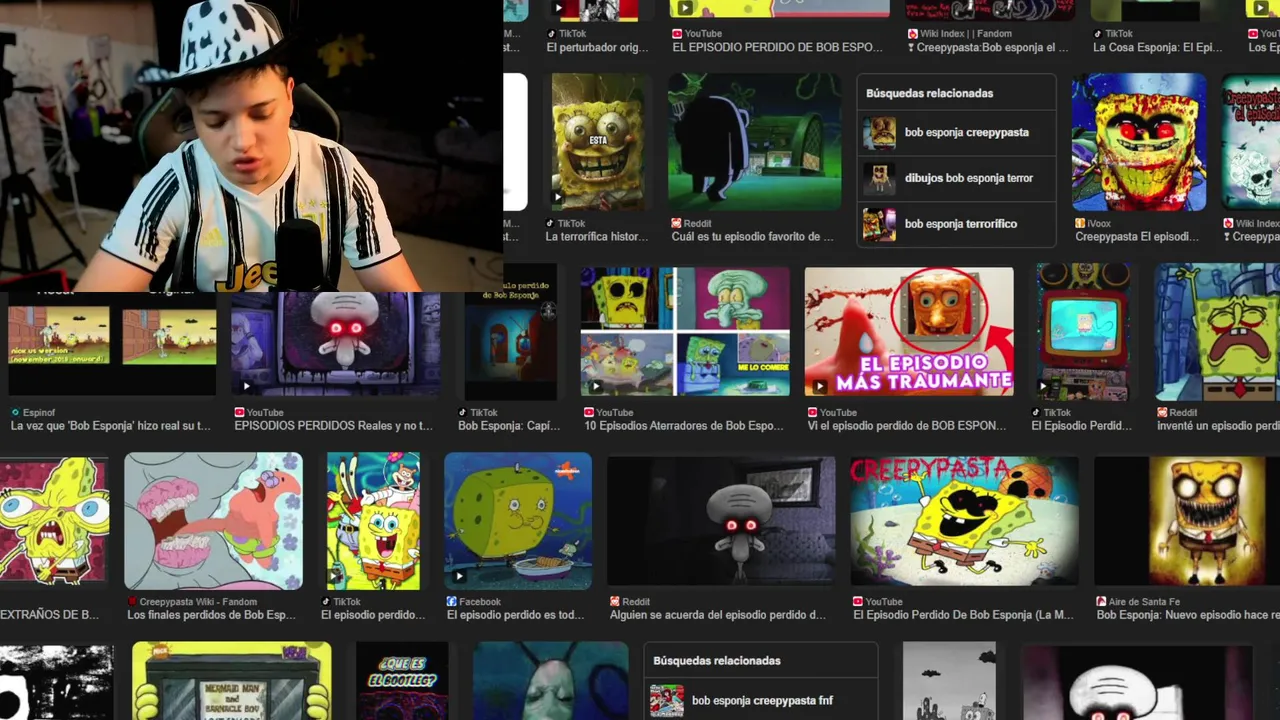The width and height of the screenshot is (1280, 720).
Task: Open link '10 Episodios Aterradores de Bob Espo...'
Action: pyautogui.click(x=684, y=426)
